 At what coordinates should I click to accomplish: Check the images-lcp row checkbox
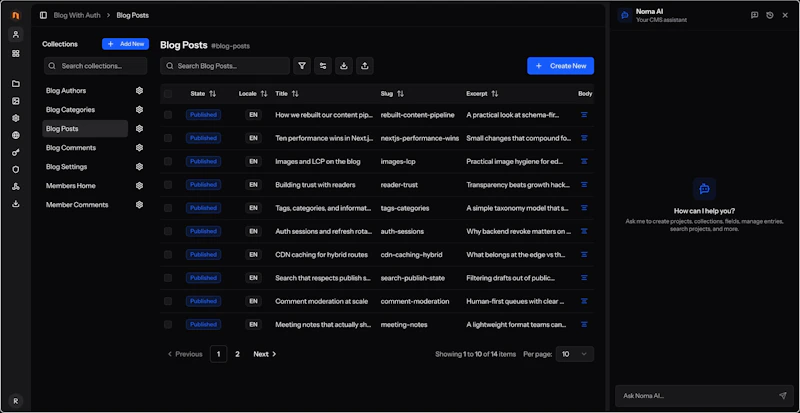click(x=168, y=161)
